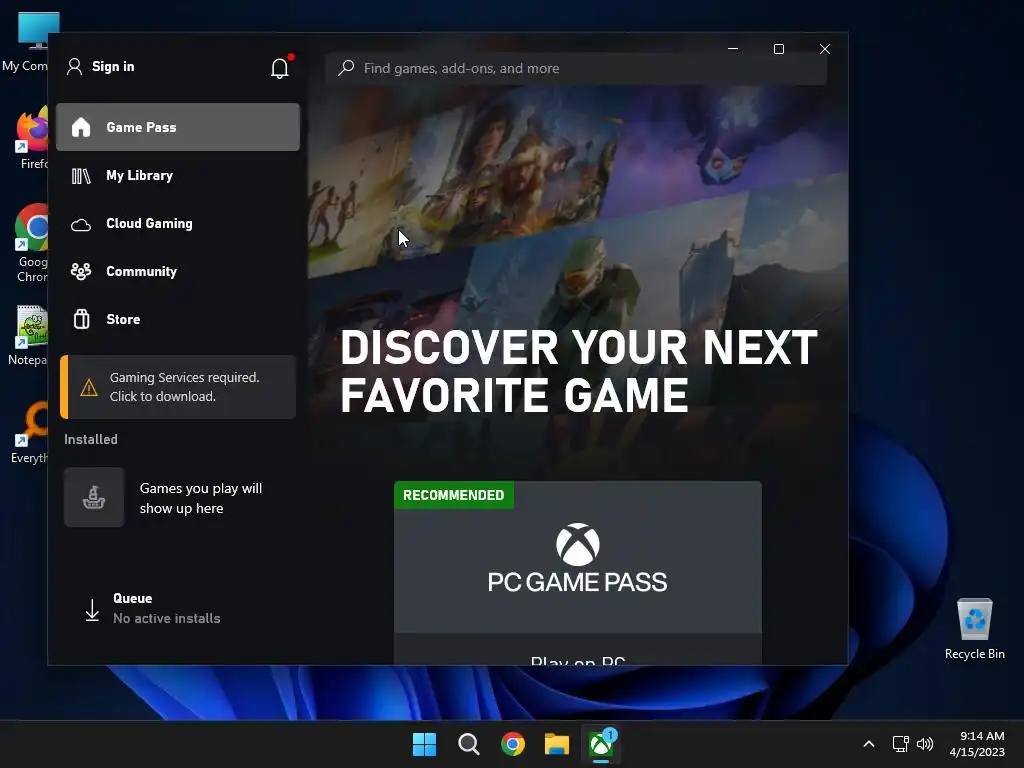Open File Explorer from the taskbar

[x=557, y=744]
